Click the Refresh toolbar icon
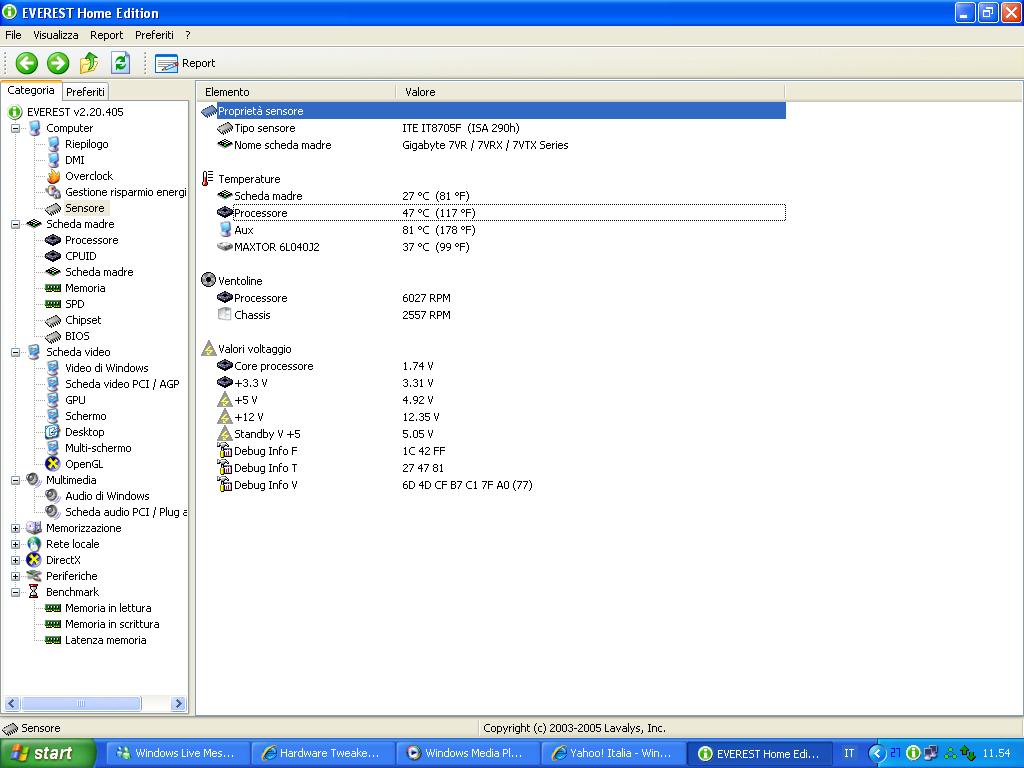The image size is (1024, 768). (120, 63)
